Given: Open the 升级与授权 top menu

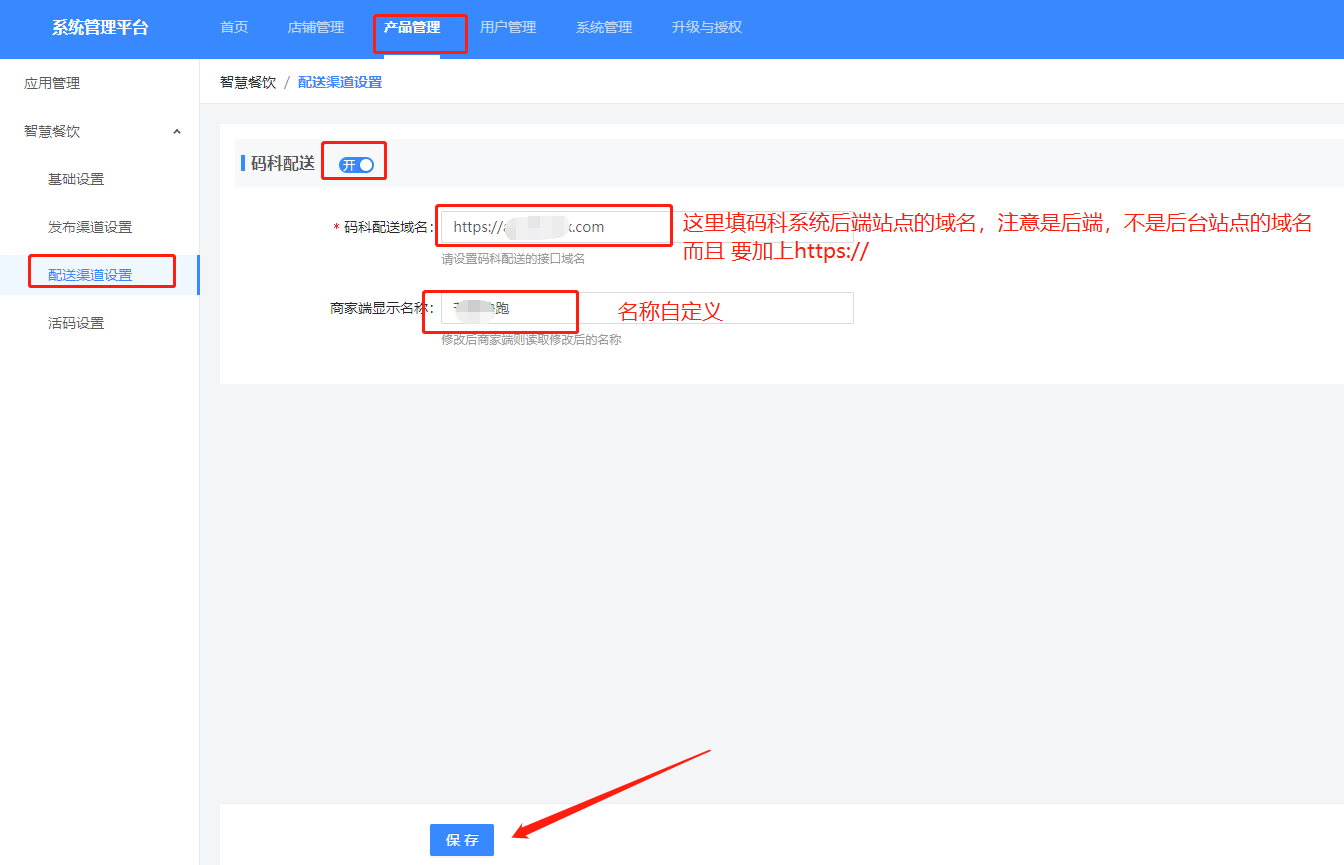Looking at the screenshot, I should (707, 28).
